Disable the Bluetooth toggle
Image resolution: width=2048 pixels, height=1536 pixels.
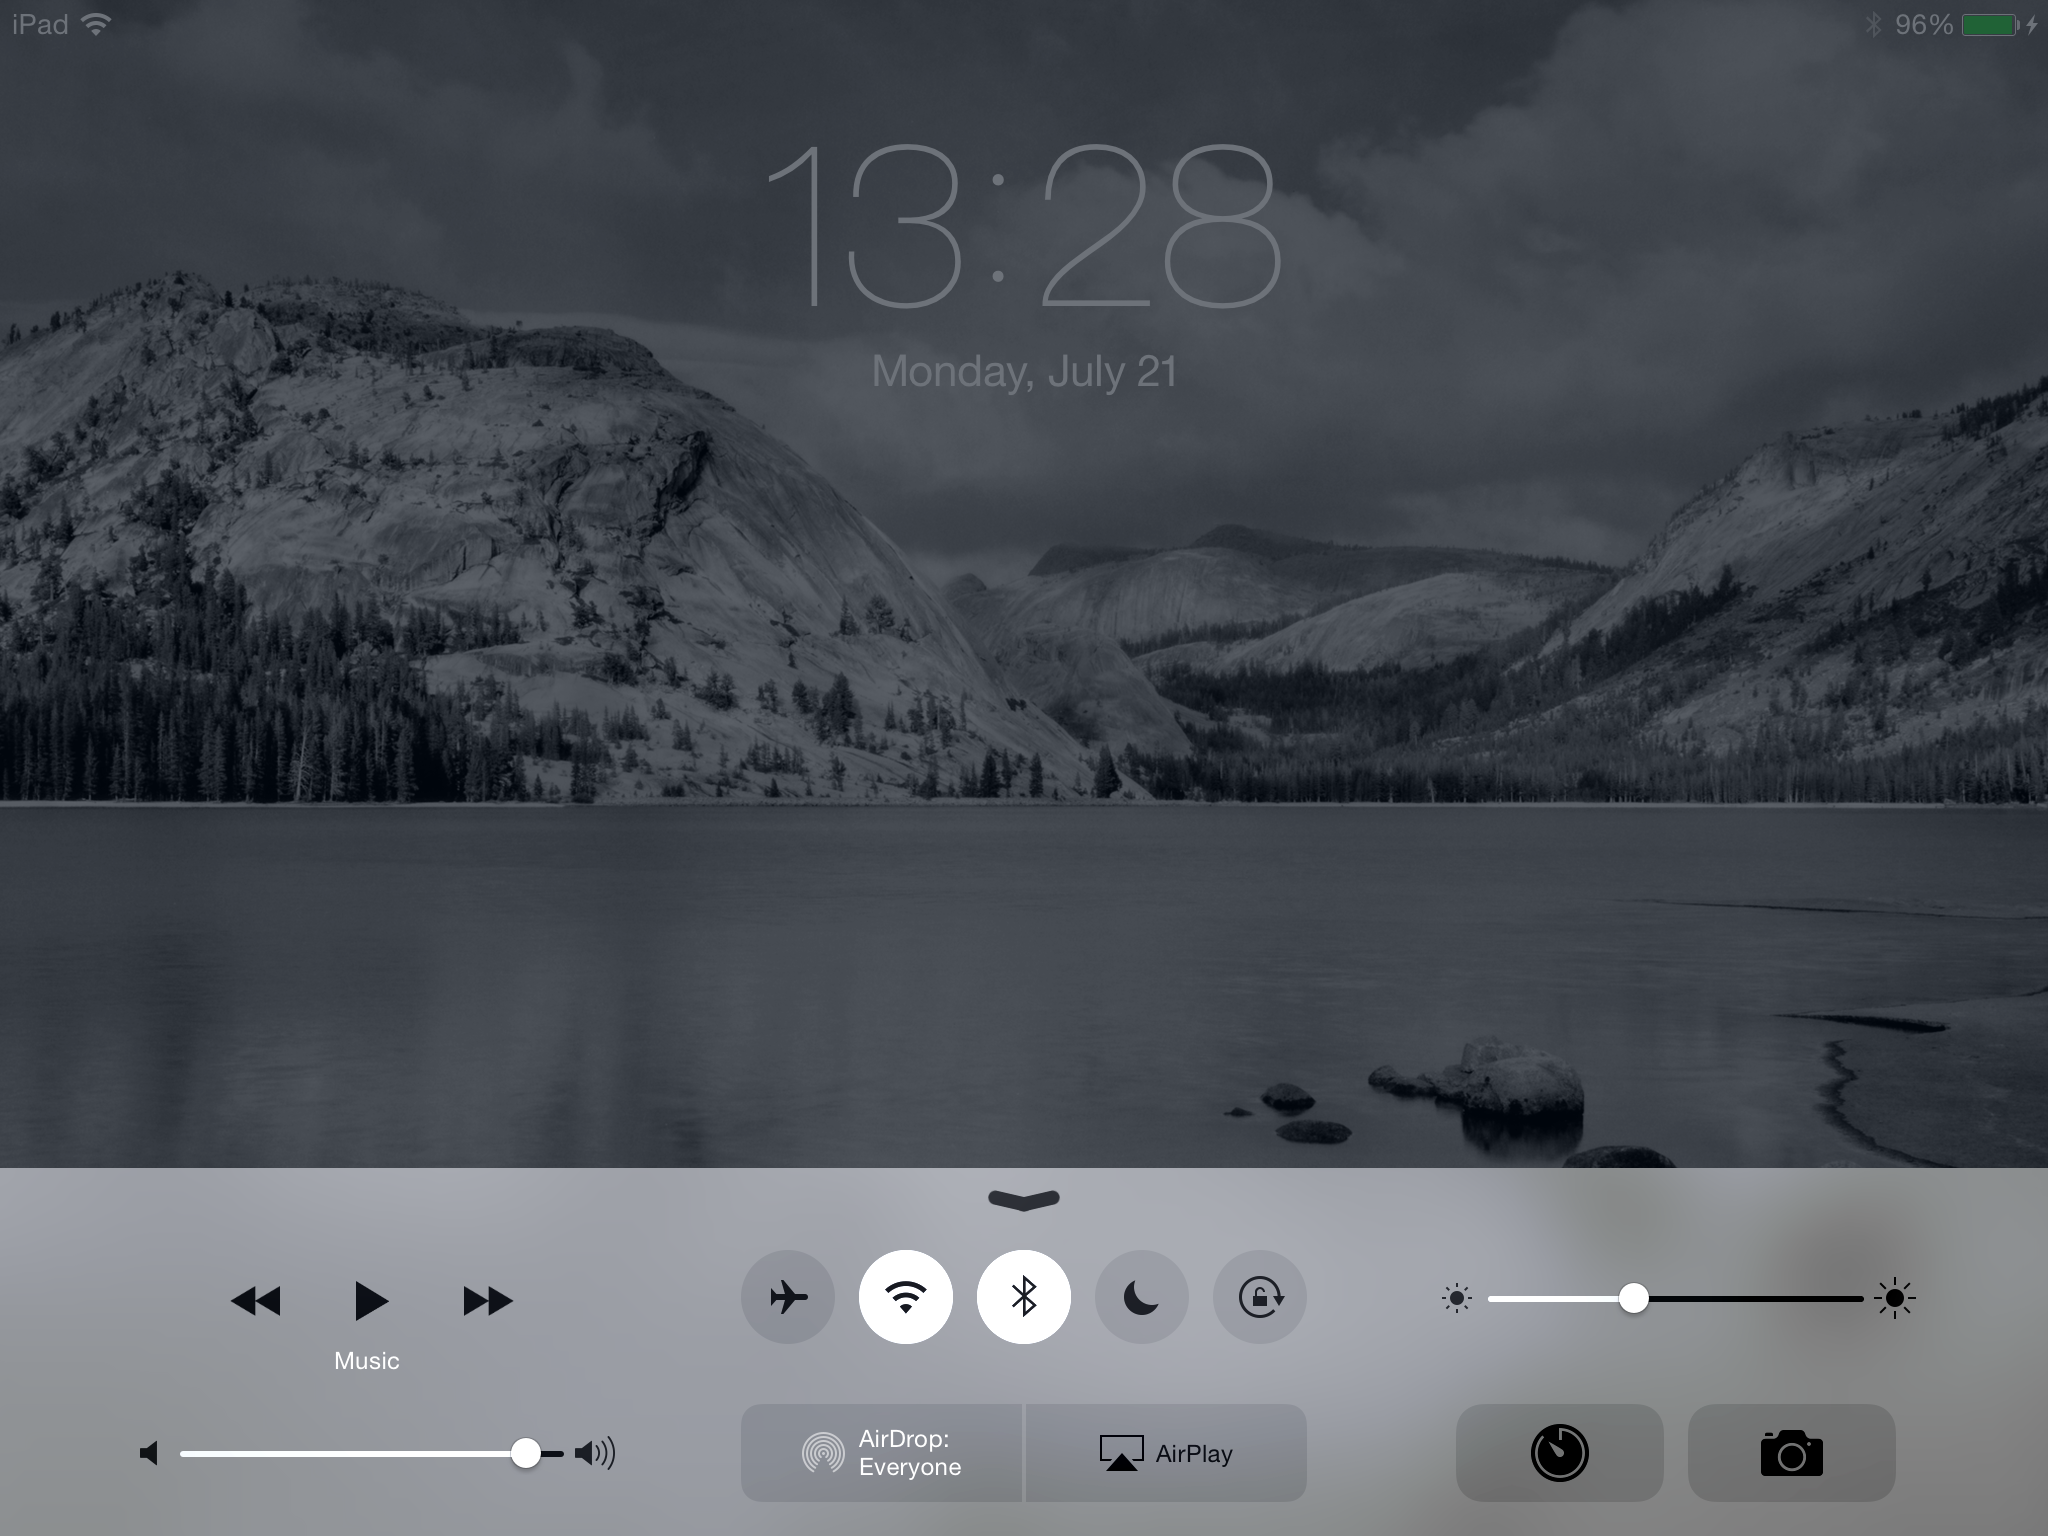pyautogui.click(x=1024, y=1297)
